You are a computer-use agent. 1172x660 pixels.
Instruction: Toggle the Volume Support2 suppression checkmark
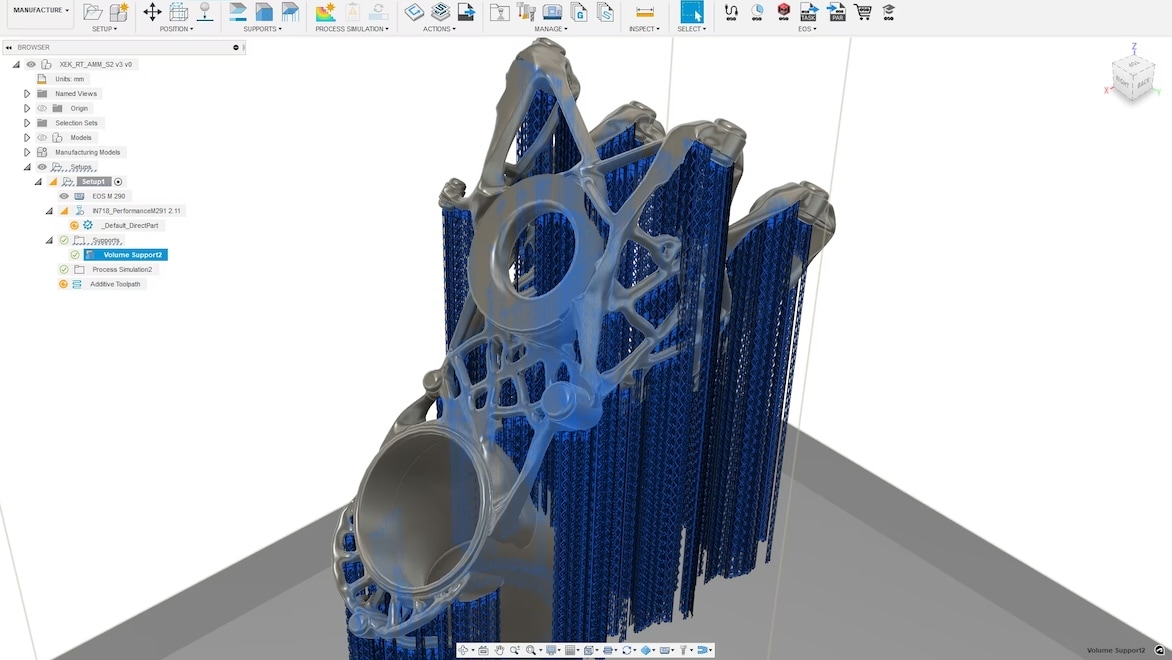[75, 253]
